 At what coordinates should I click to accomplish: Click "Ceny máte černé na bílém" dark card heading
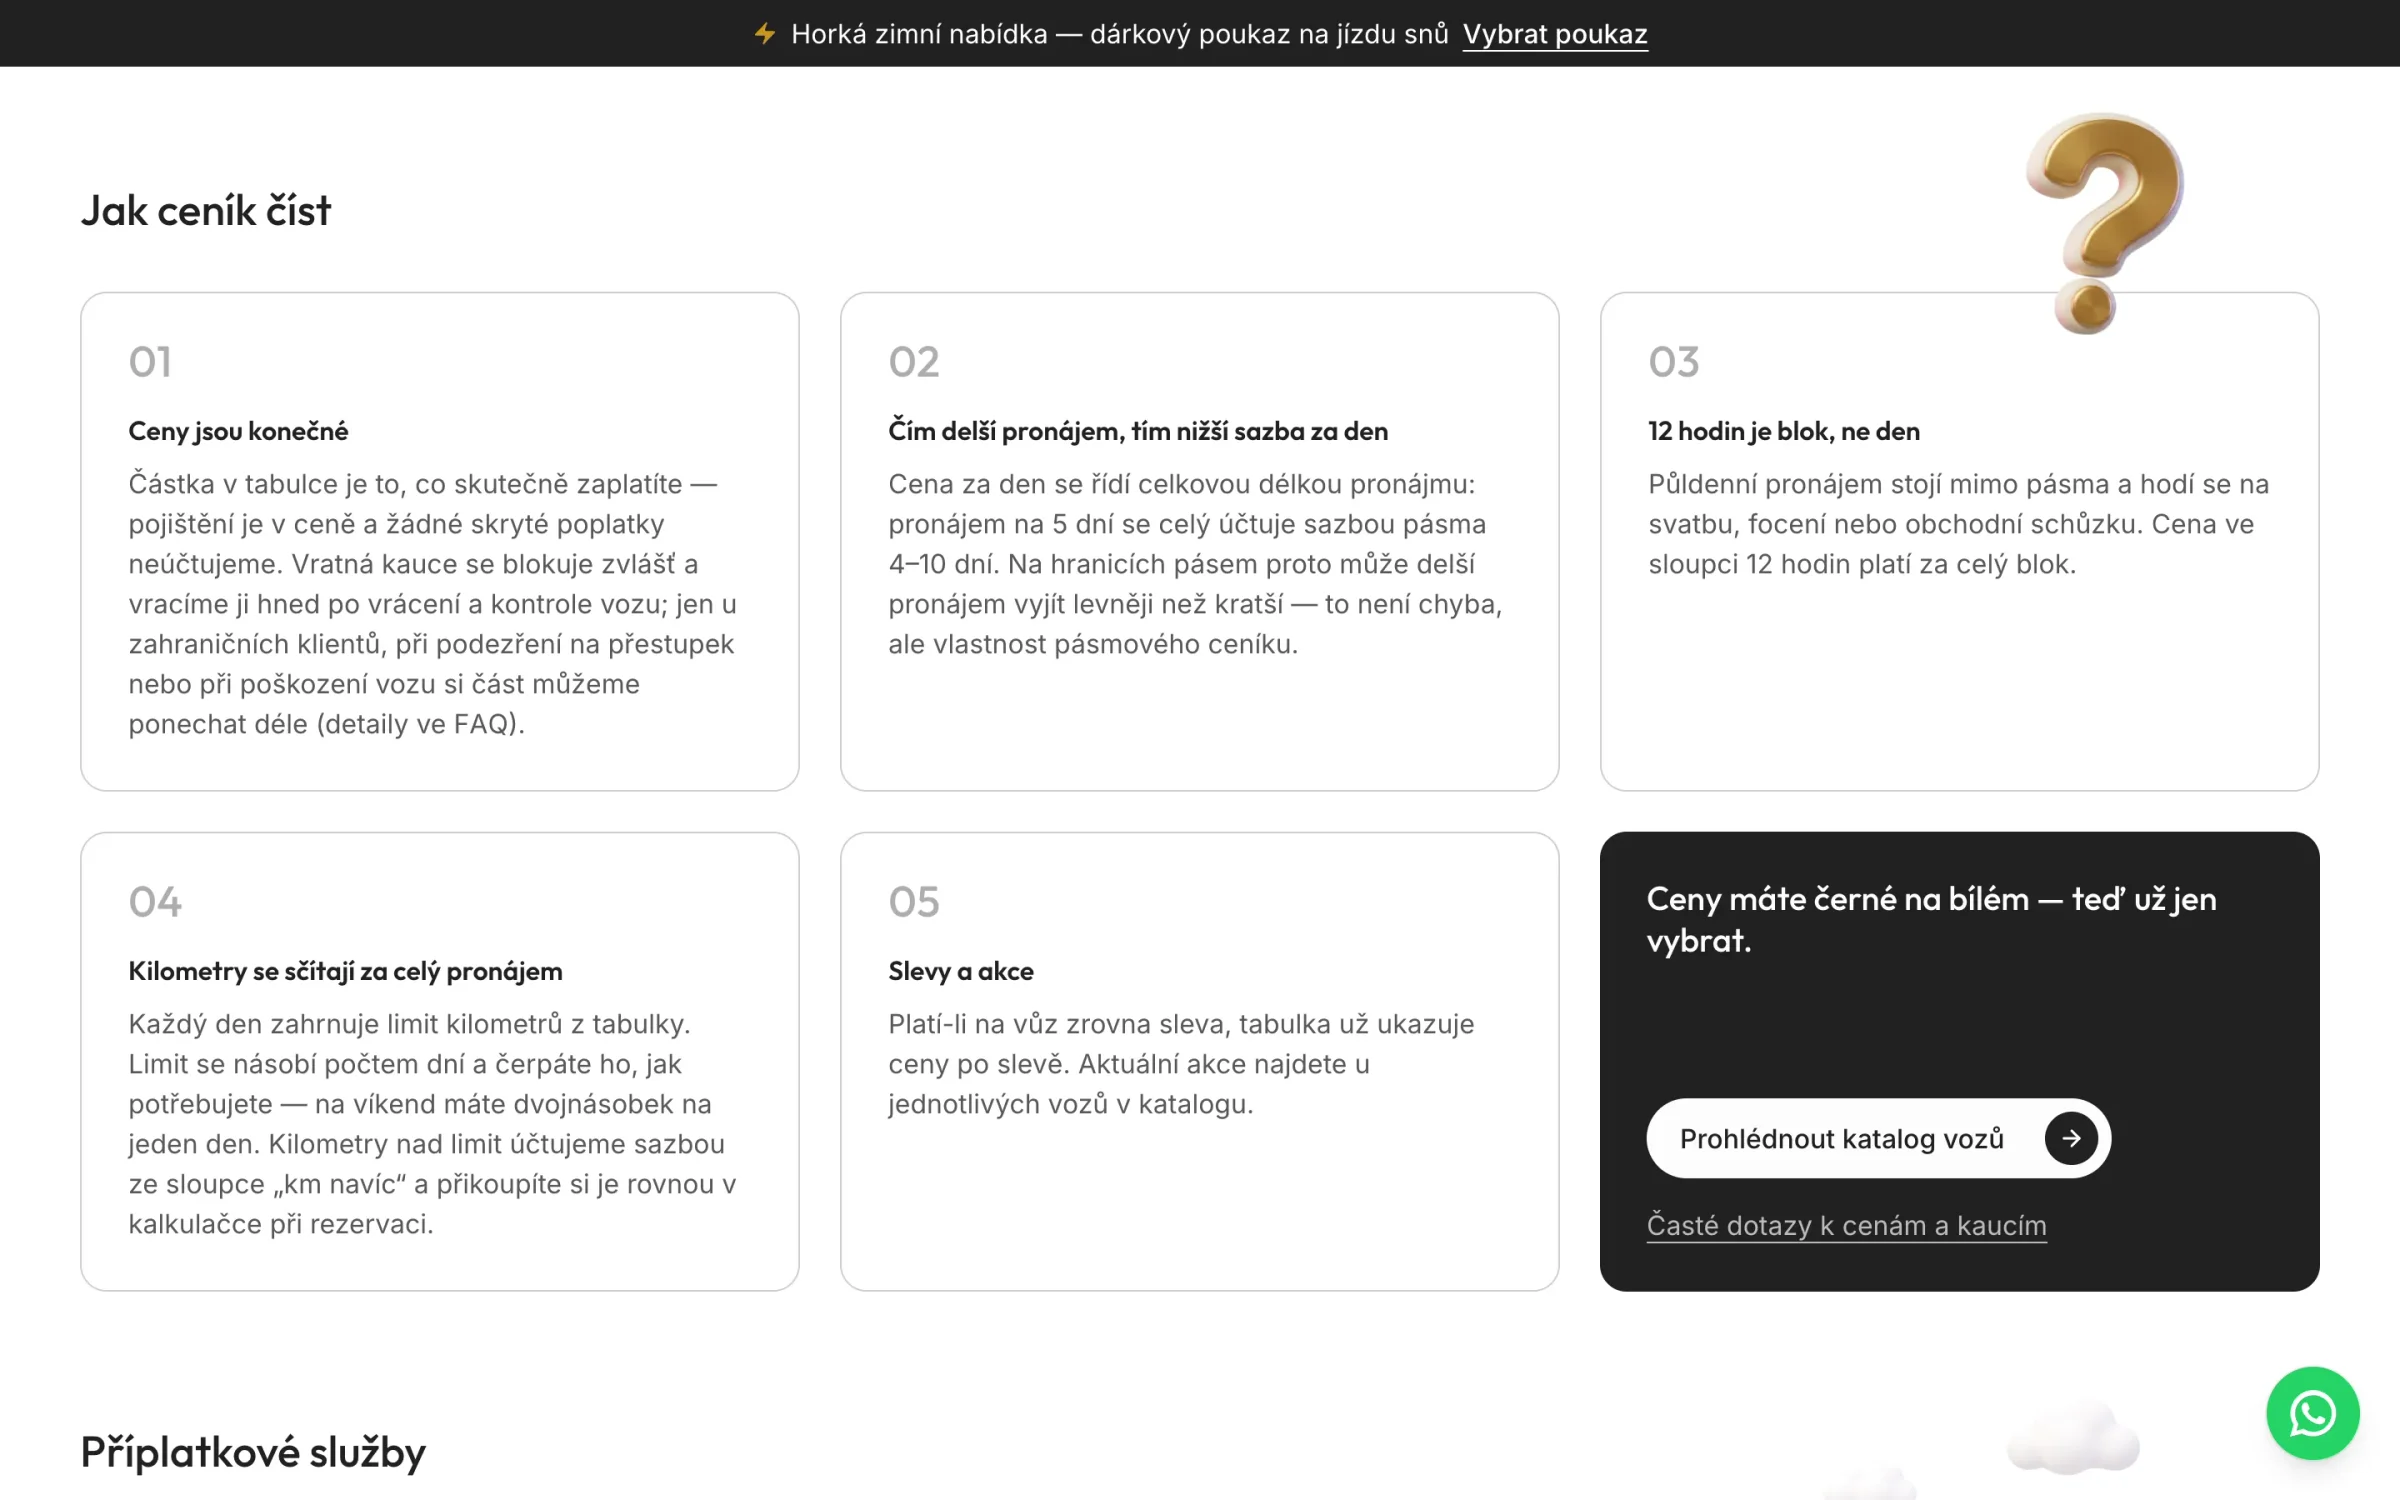point(1931,919)
